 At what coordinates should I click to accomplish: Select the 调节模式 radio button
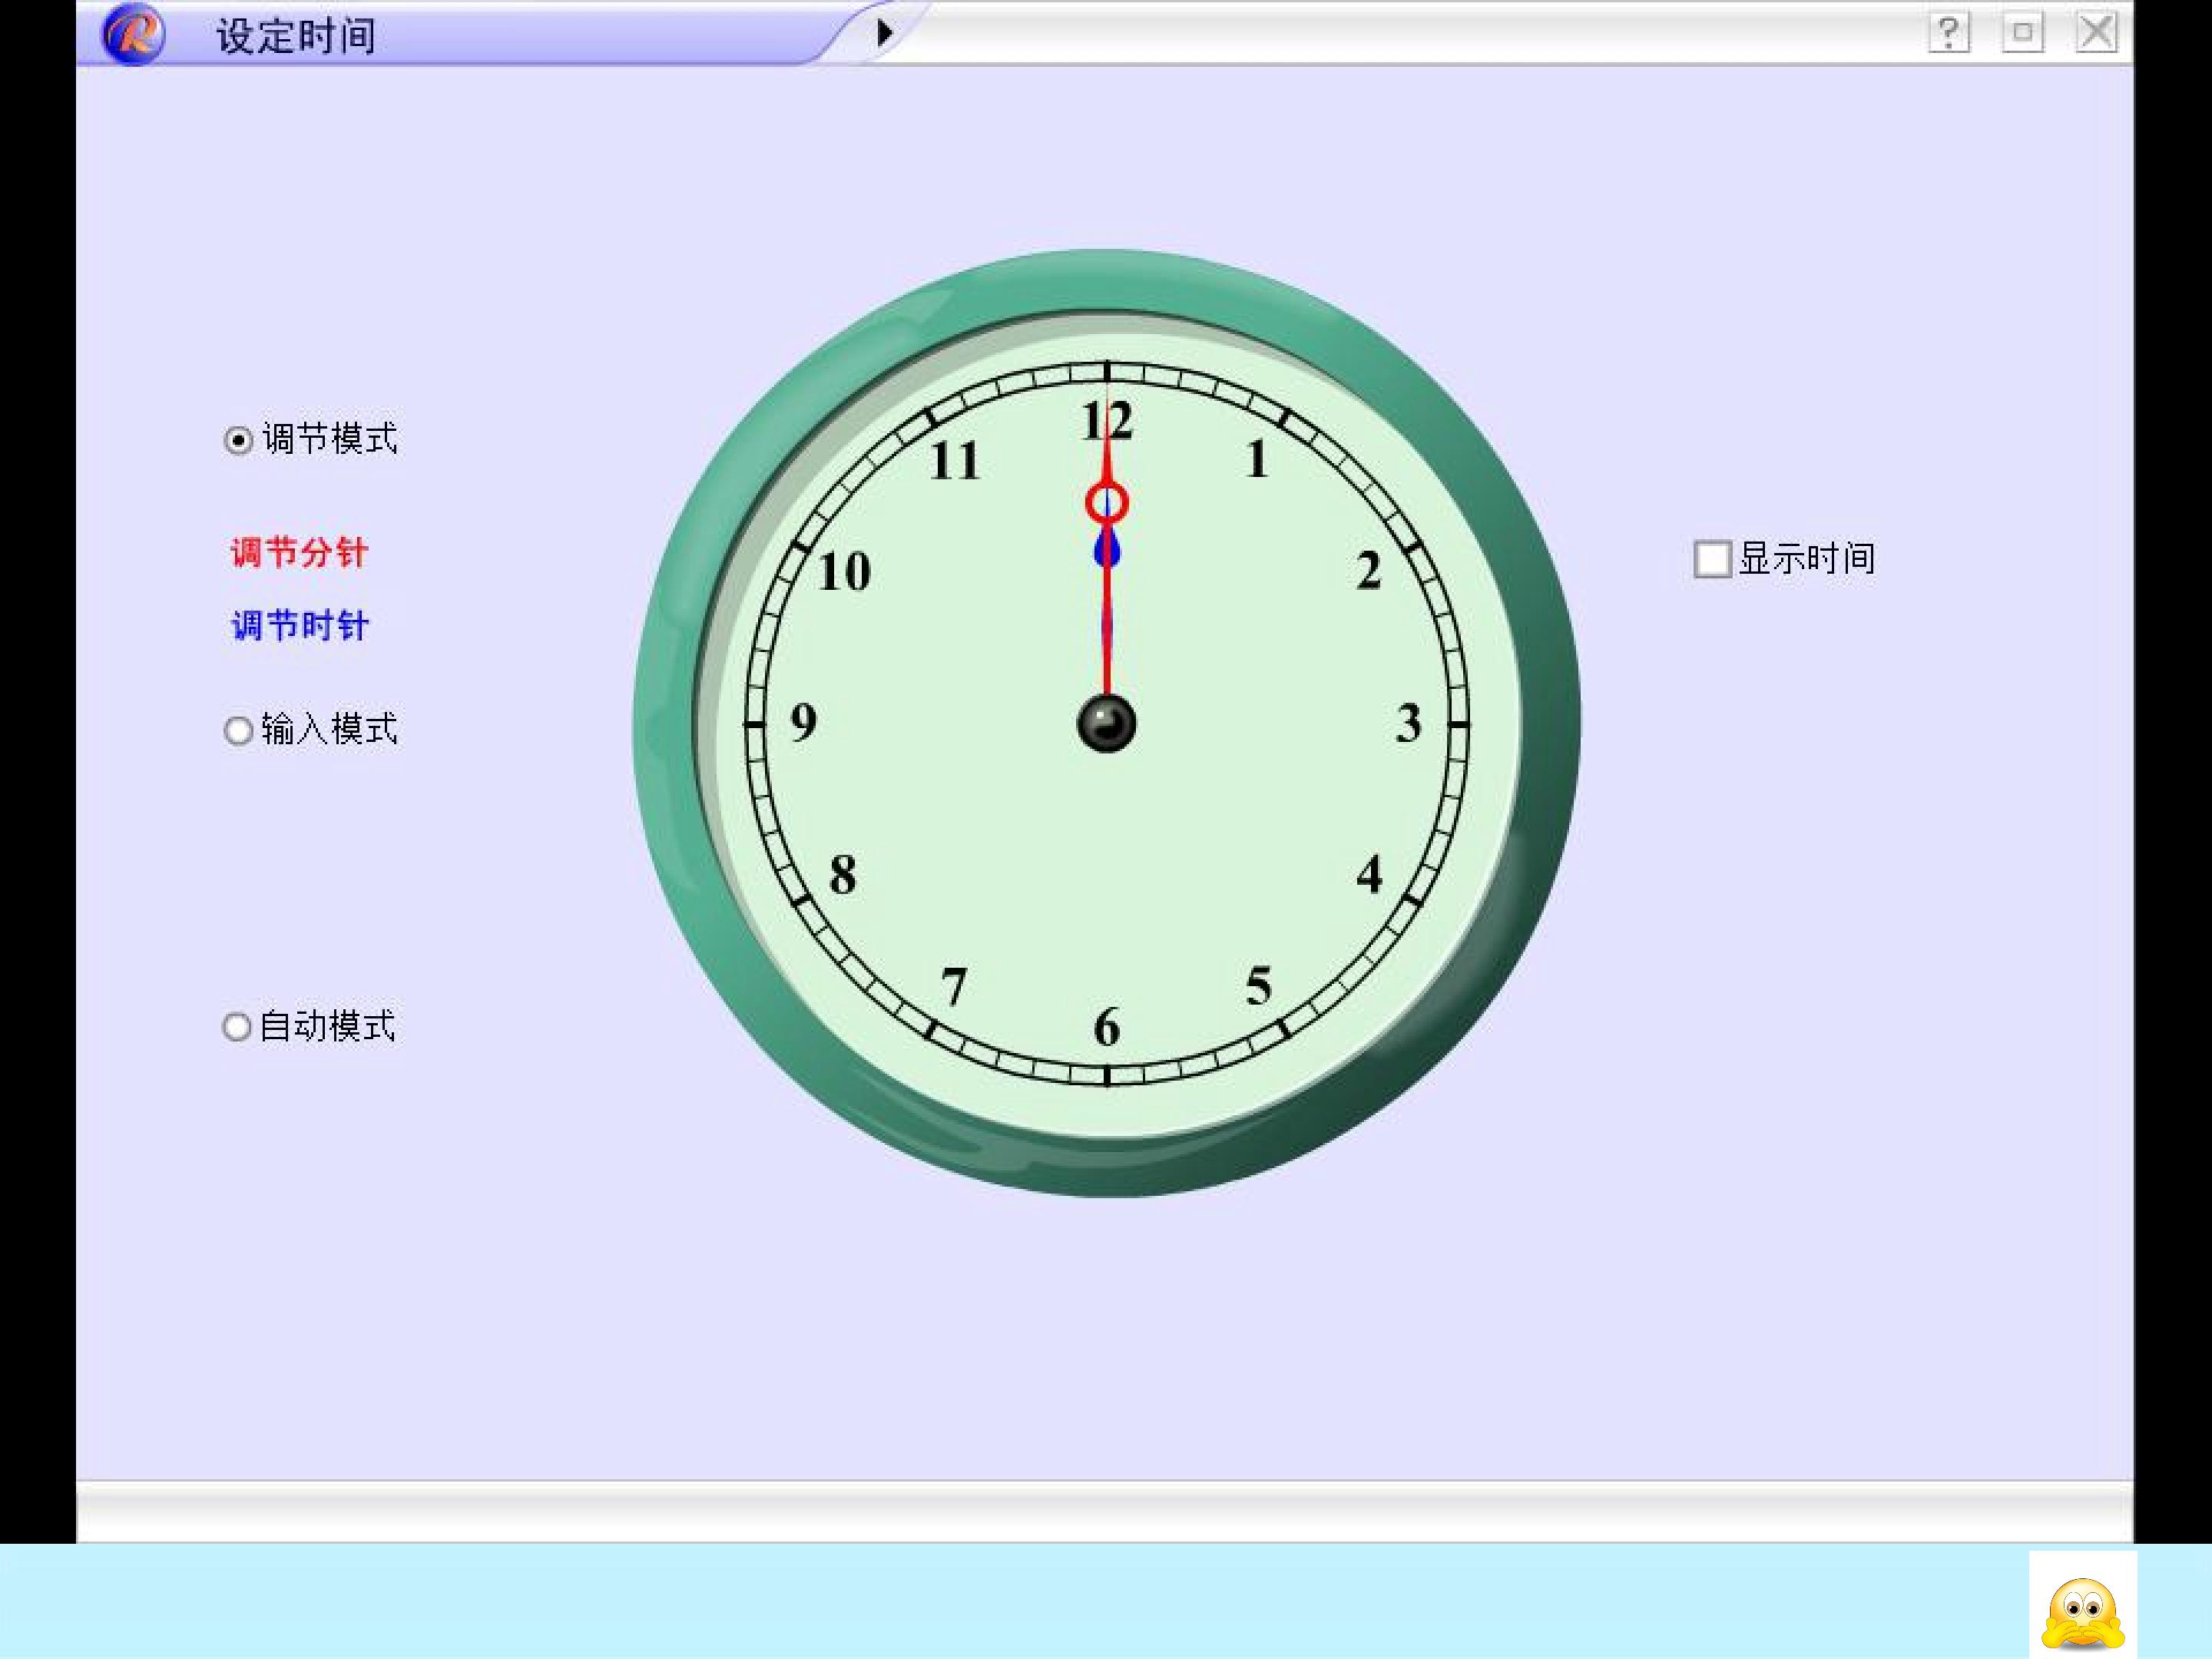pos(238,440)
